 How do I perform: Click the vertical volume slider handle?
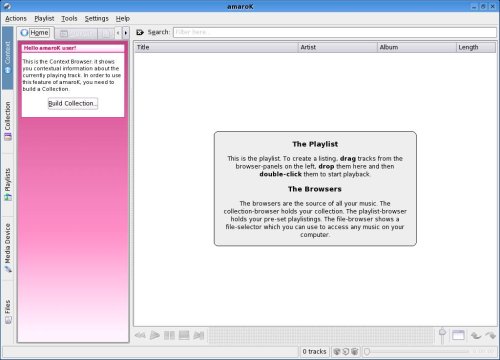tap(442, 332)
